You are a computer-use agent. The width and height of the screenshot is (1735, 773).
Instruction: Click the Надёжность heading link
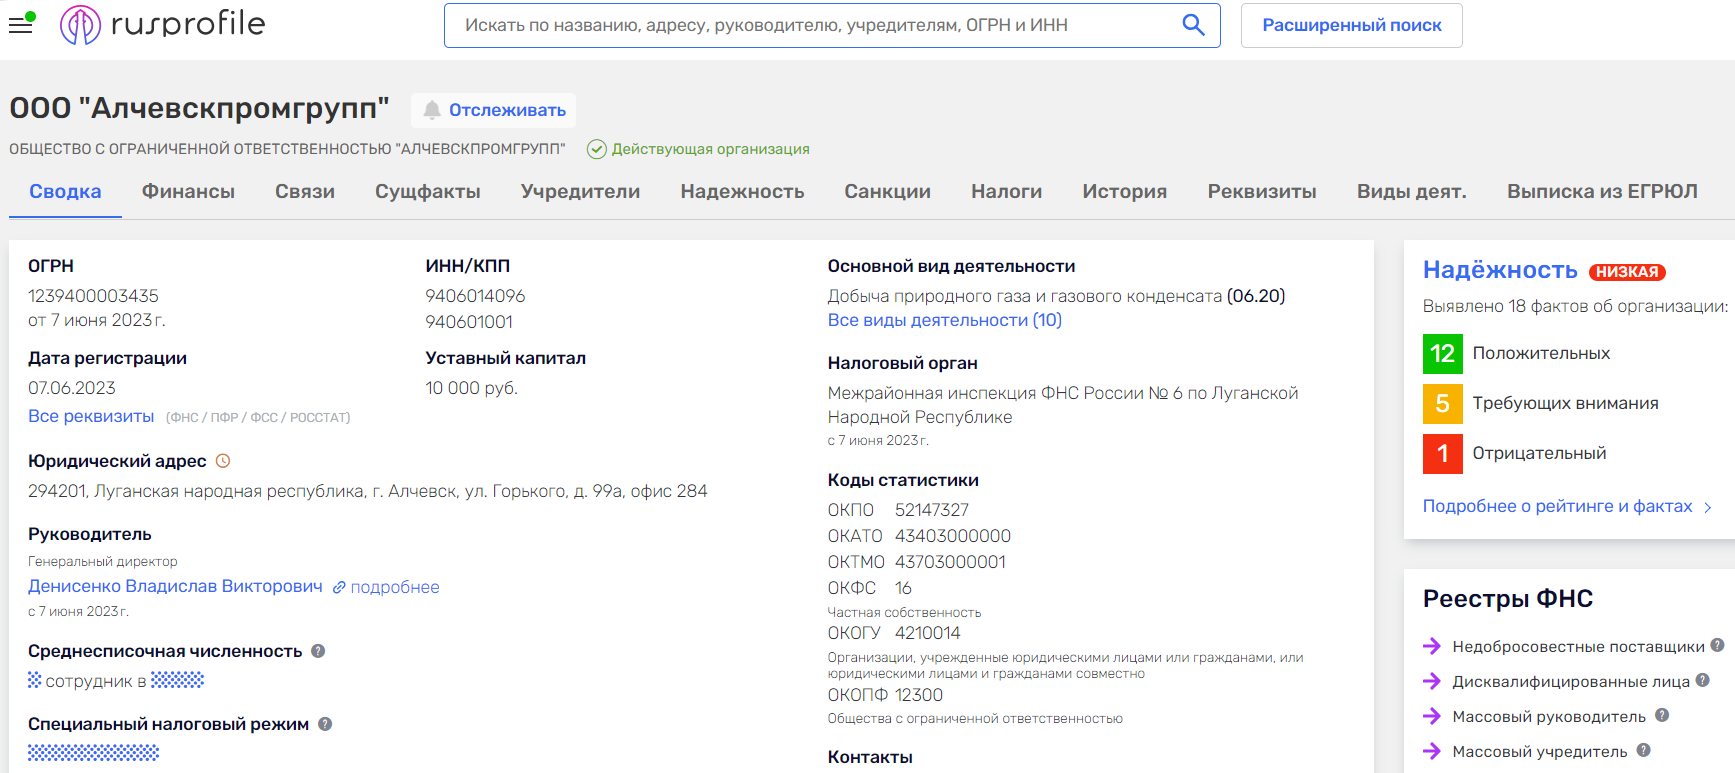[1500, 270]
